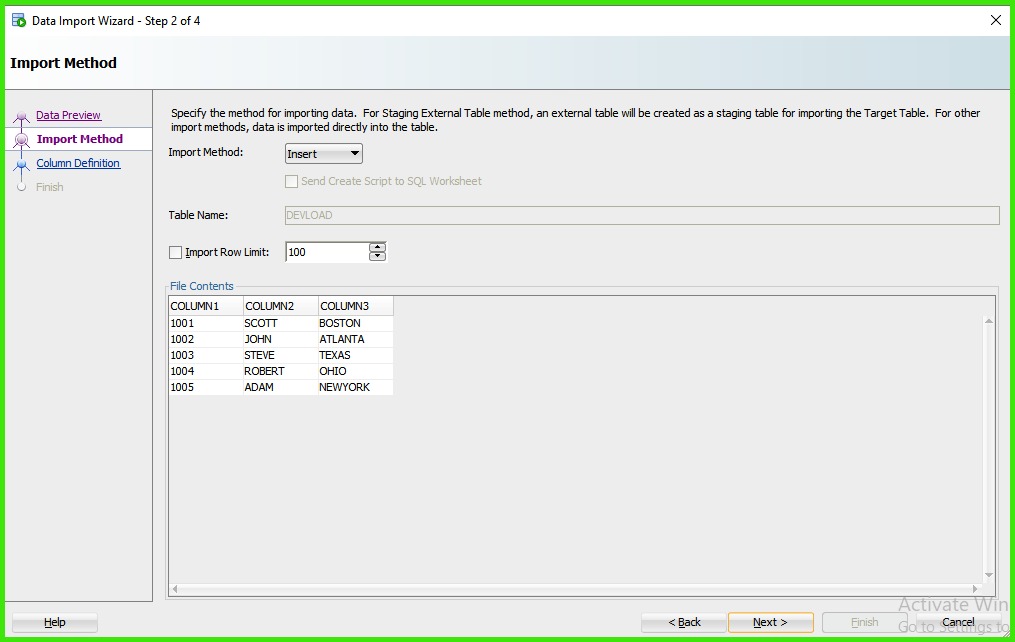Click the disabled Finish button
1015x642 pixels.
(864, 622)
